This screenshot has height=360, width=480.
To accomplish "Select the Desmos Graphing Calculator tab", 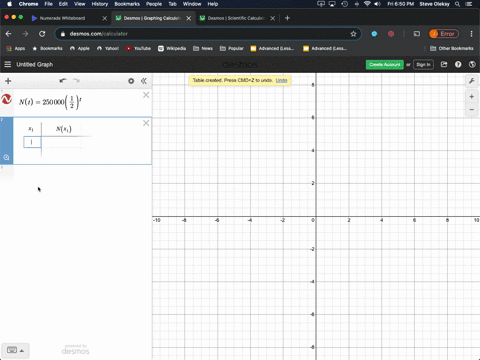I will (152, 18).
